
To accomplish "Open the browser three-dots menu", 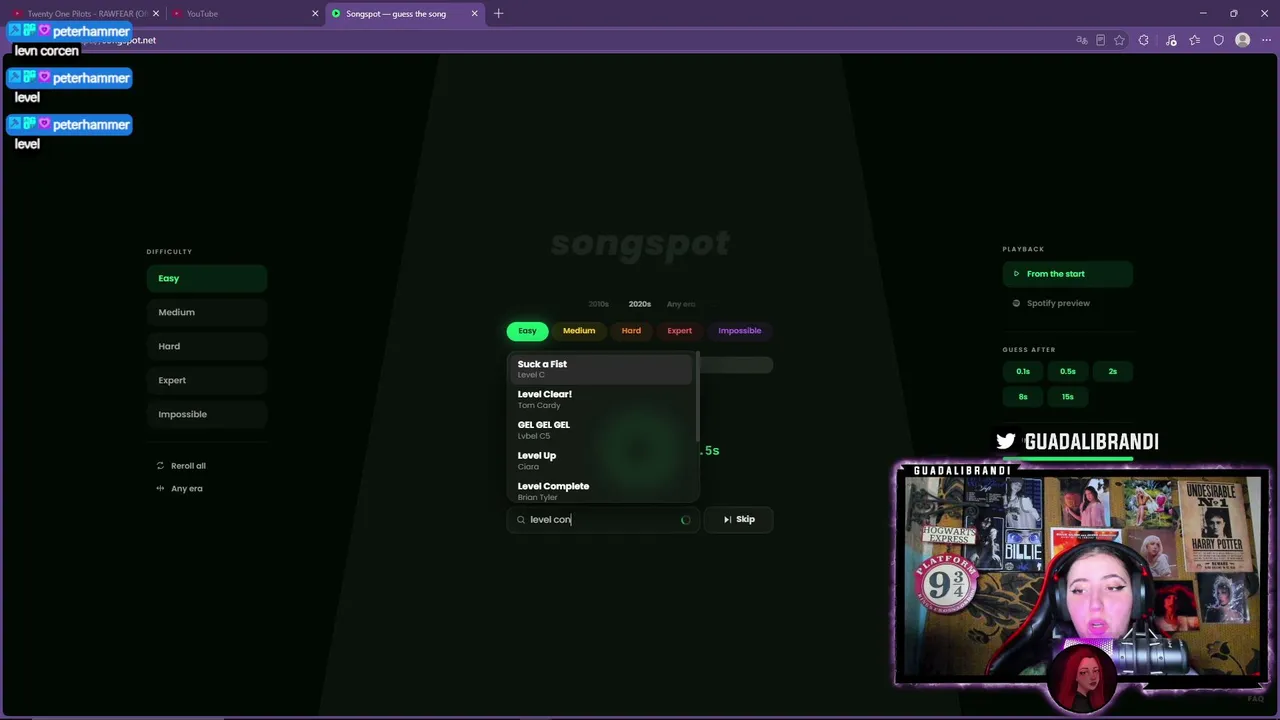I will click(x=1266, y=40).
